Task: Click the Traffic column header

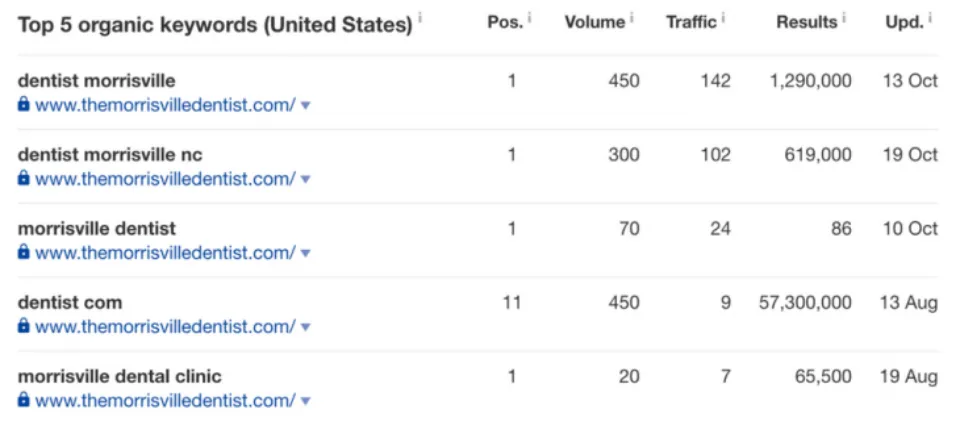Action: 691,22
